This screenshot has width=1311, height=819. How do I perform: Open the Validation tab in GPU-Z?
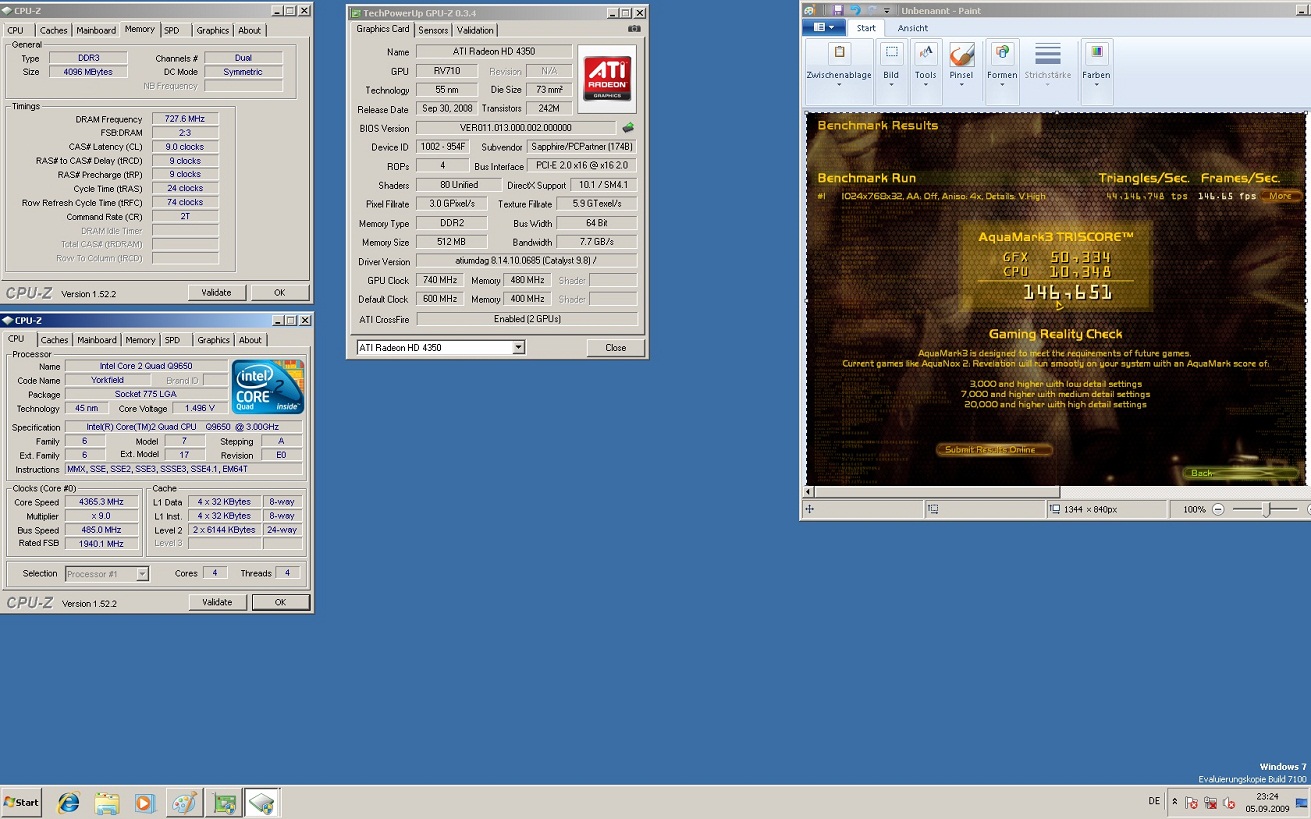click(x=475, y=30)
